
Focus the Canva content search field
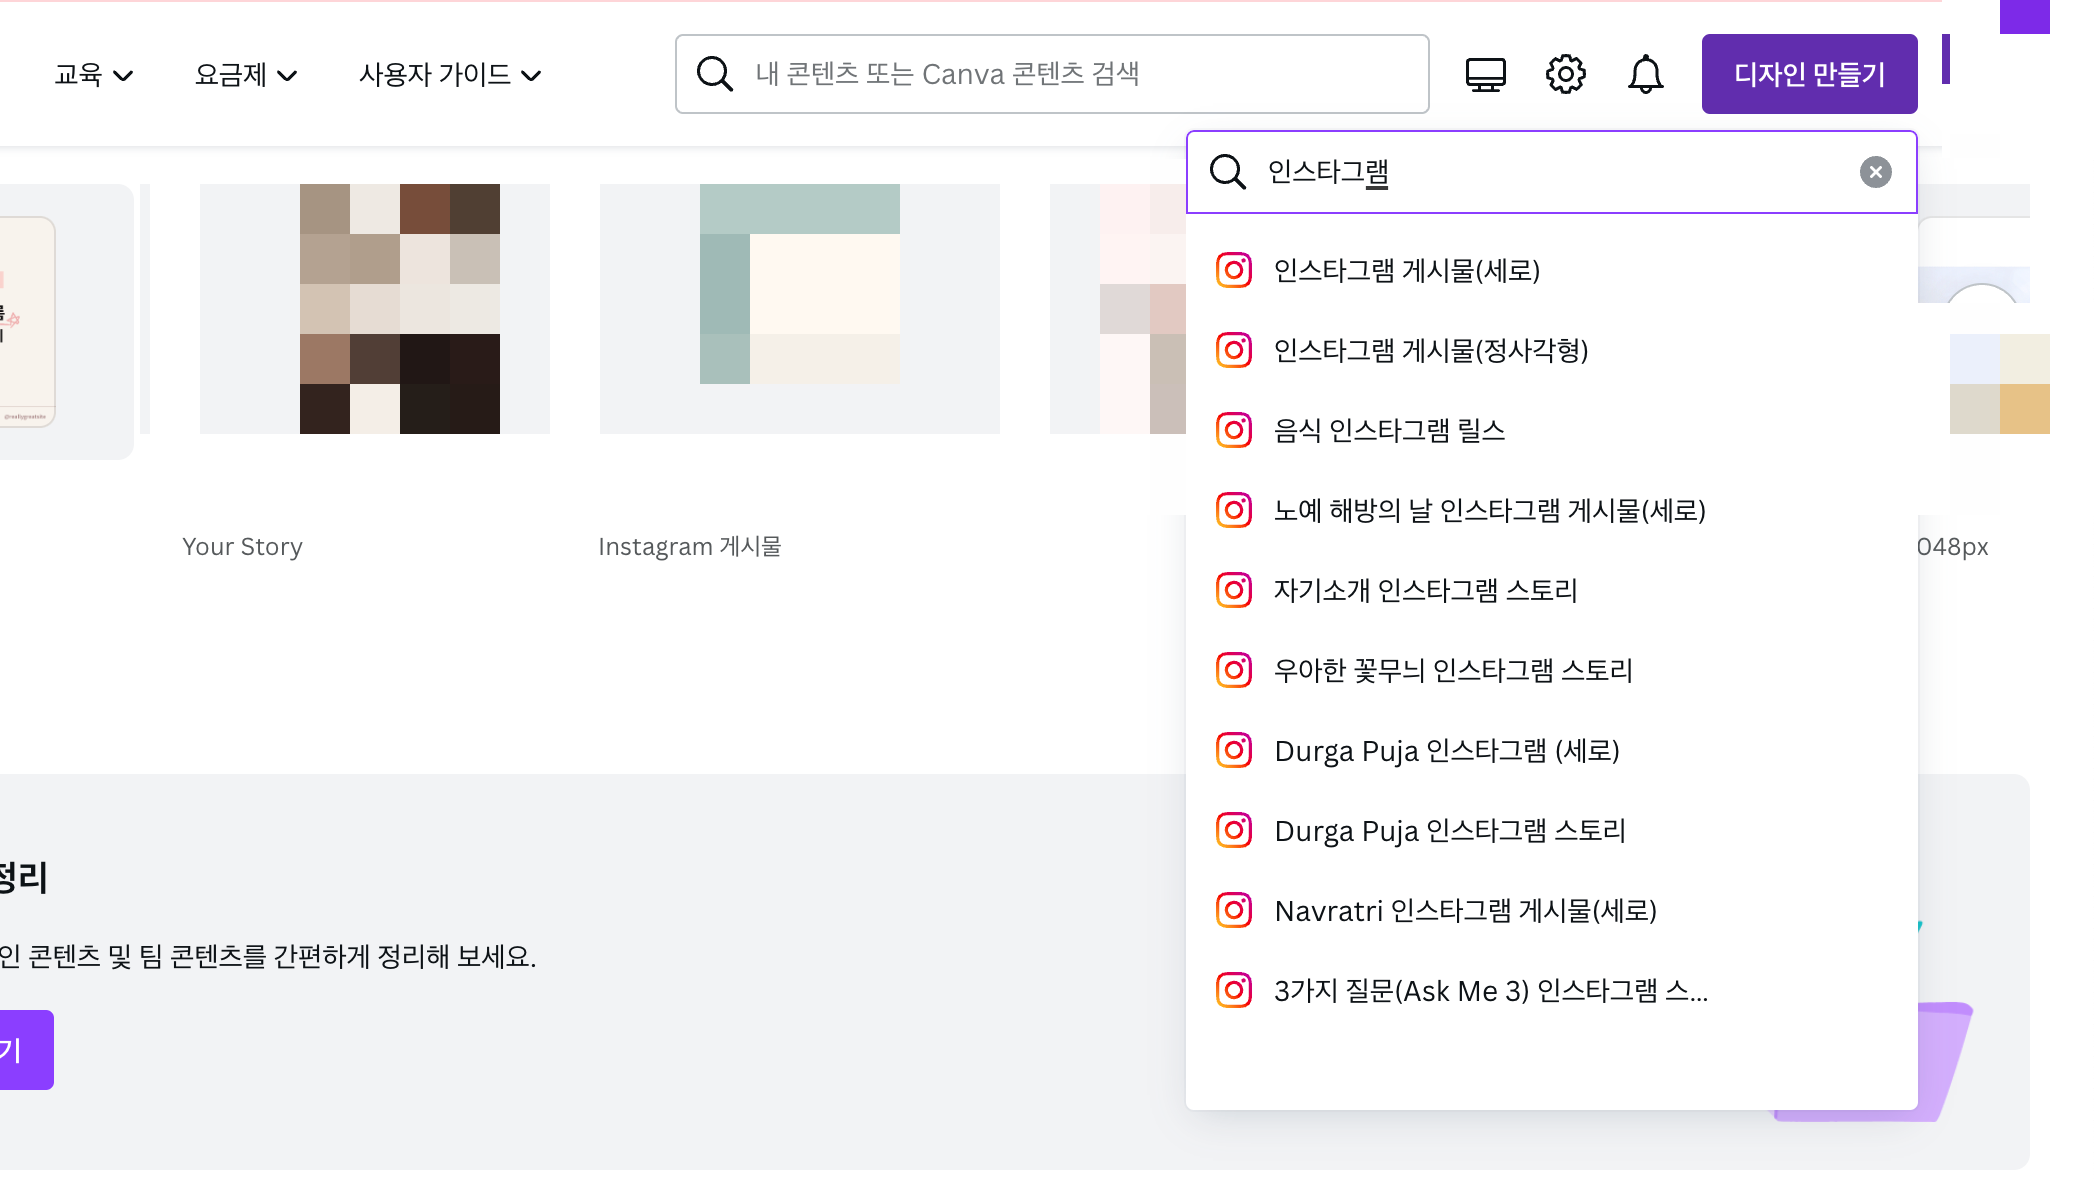1051,74
